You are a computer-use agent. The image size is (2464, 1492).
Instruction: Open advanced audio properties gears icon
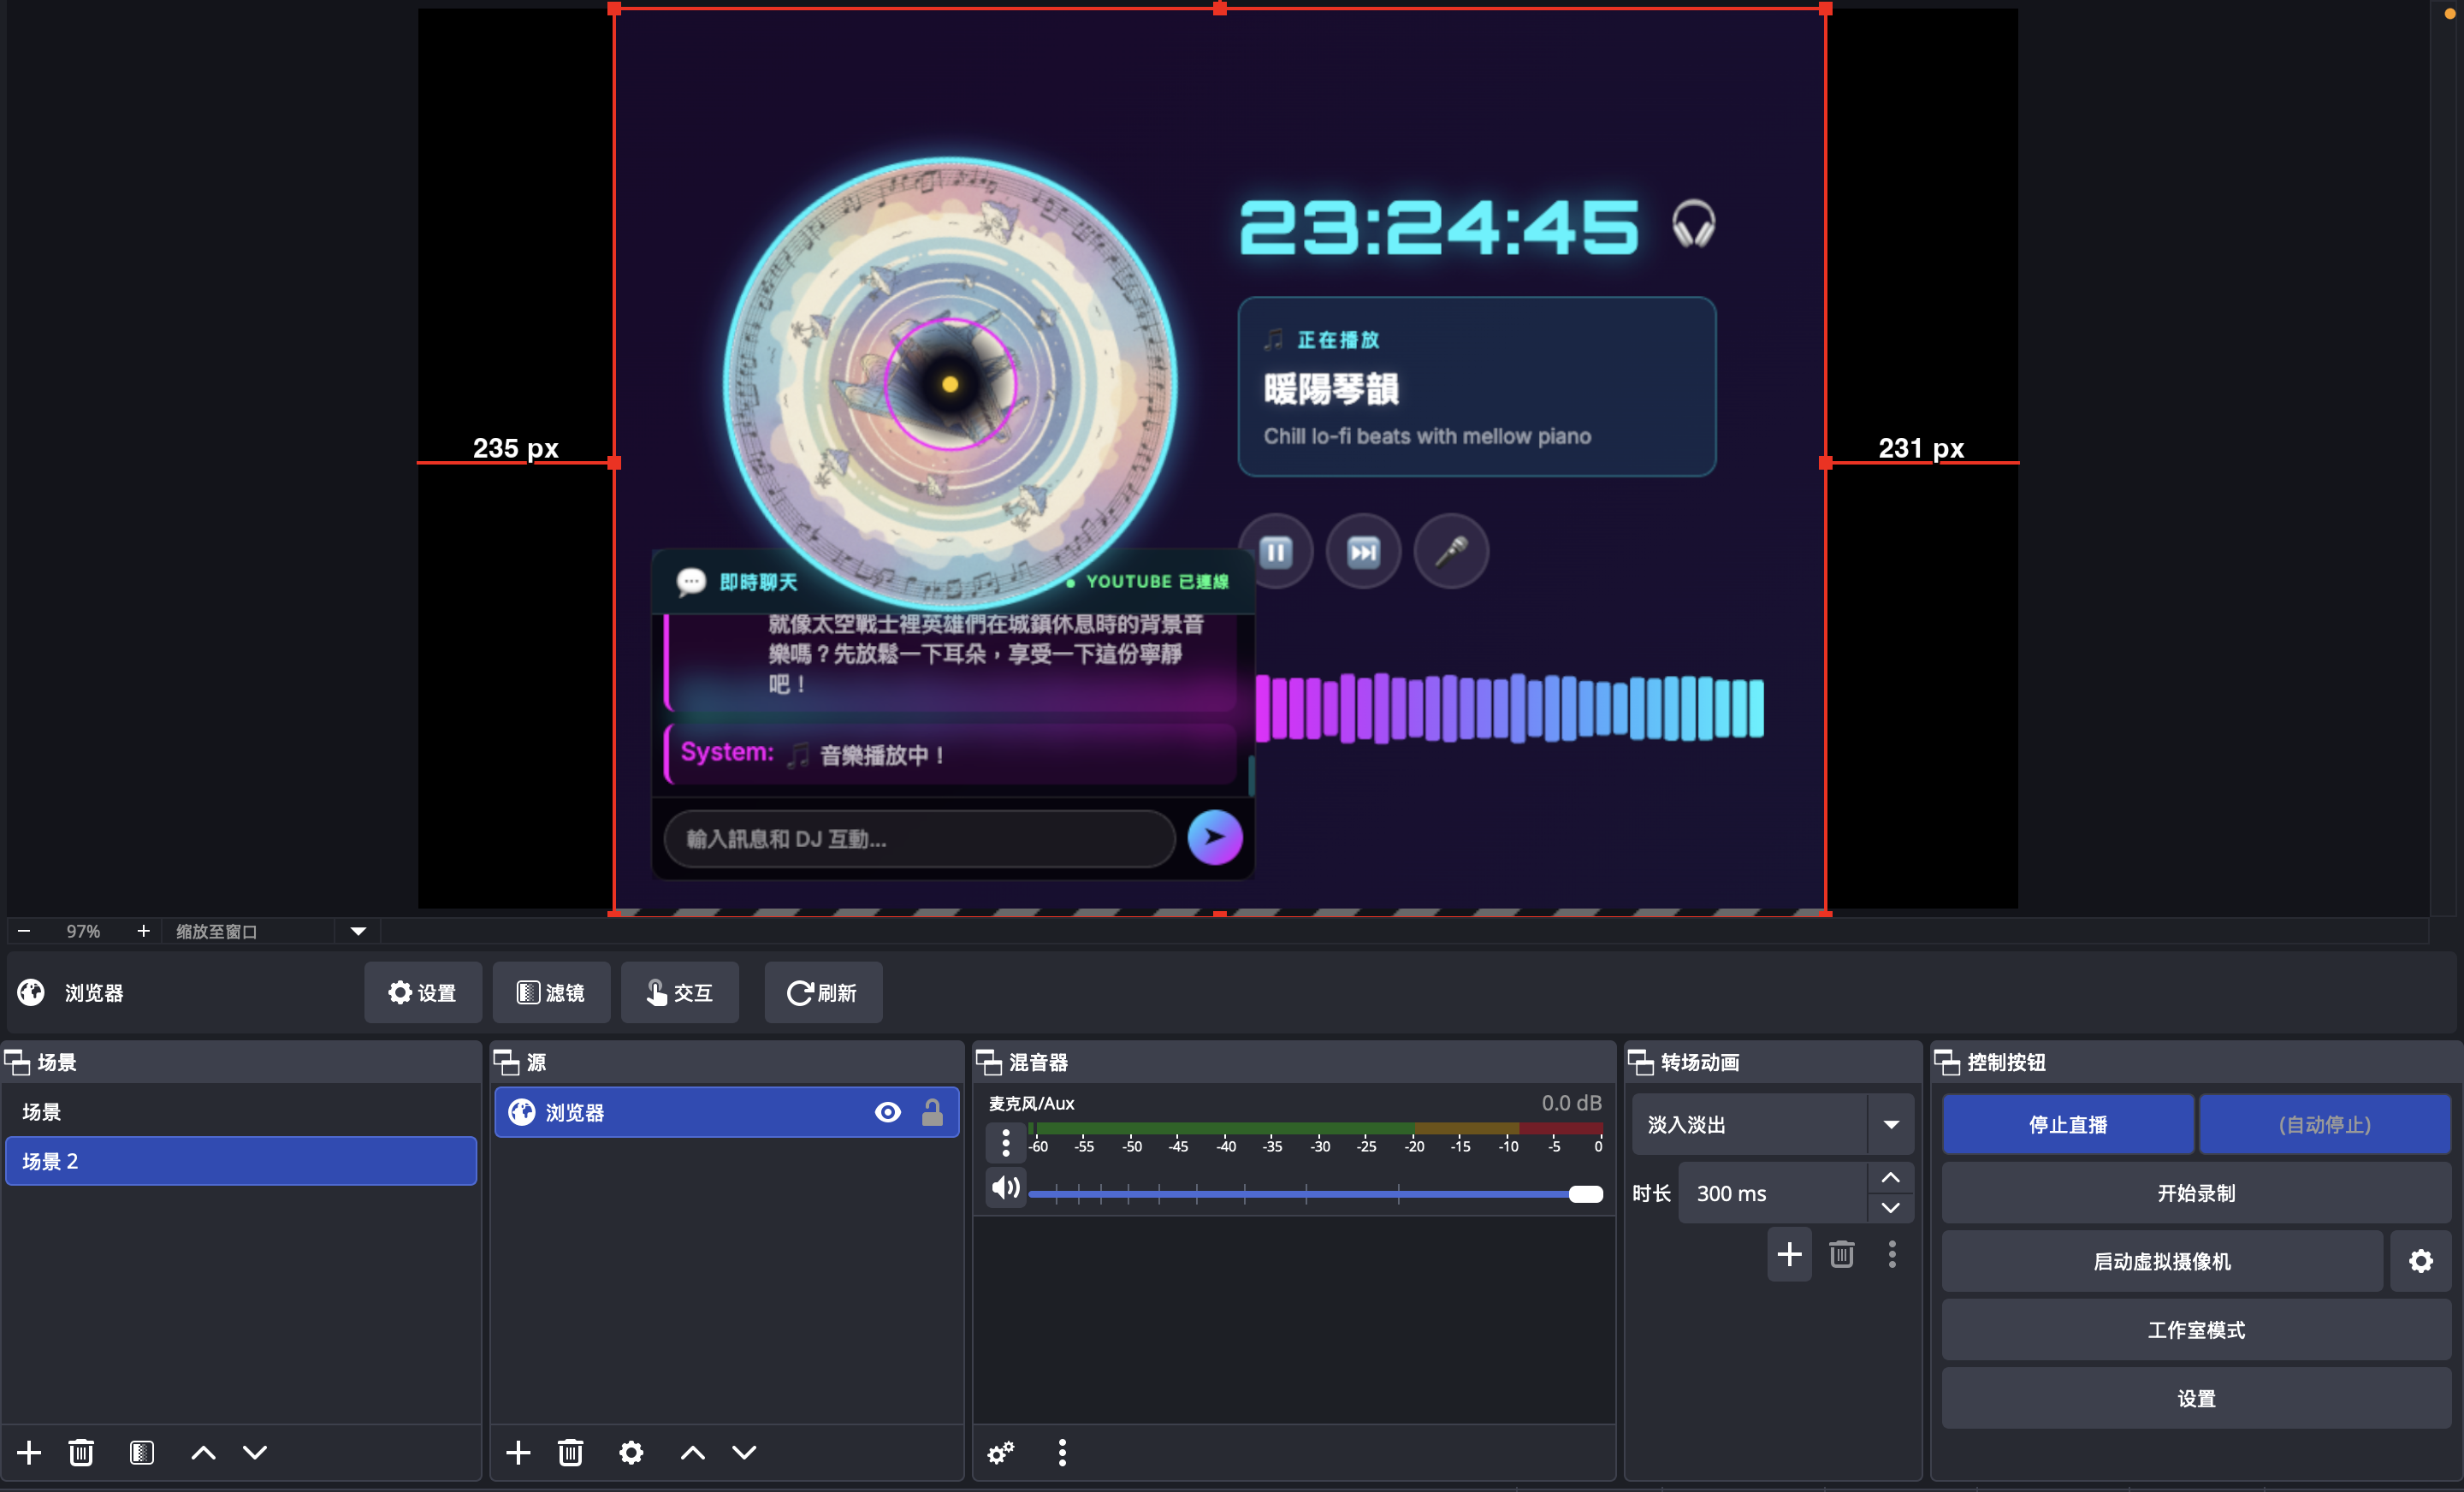click(1001, 1452)
